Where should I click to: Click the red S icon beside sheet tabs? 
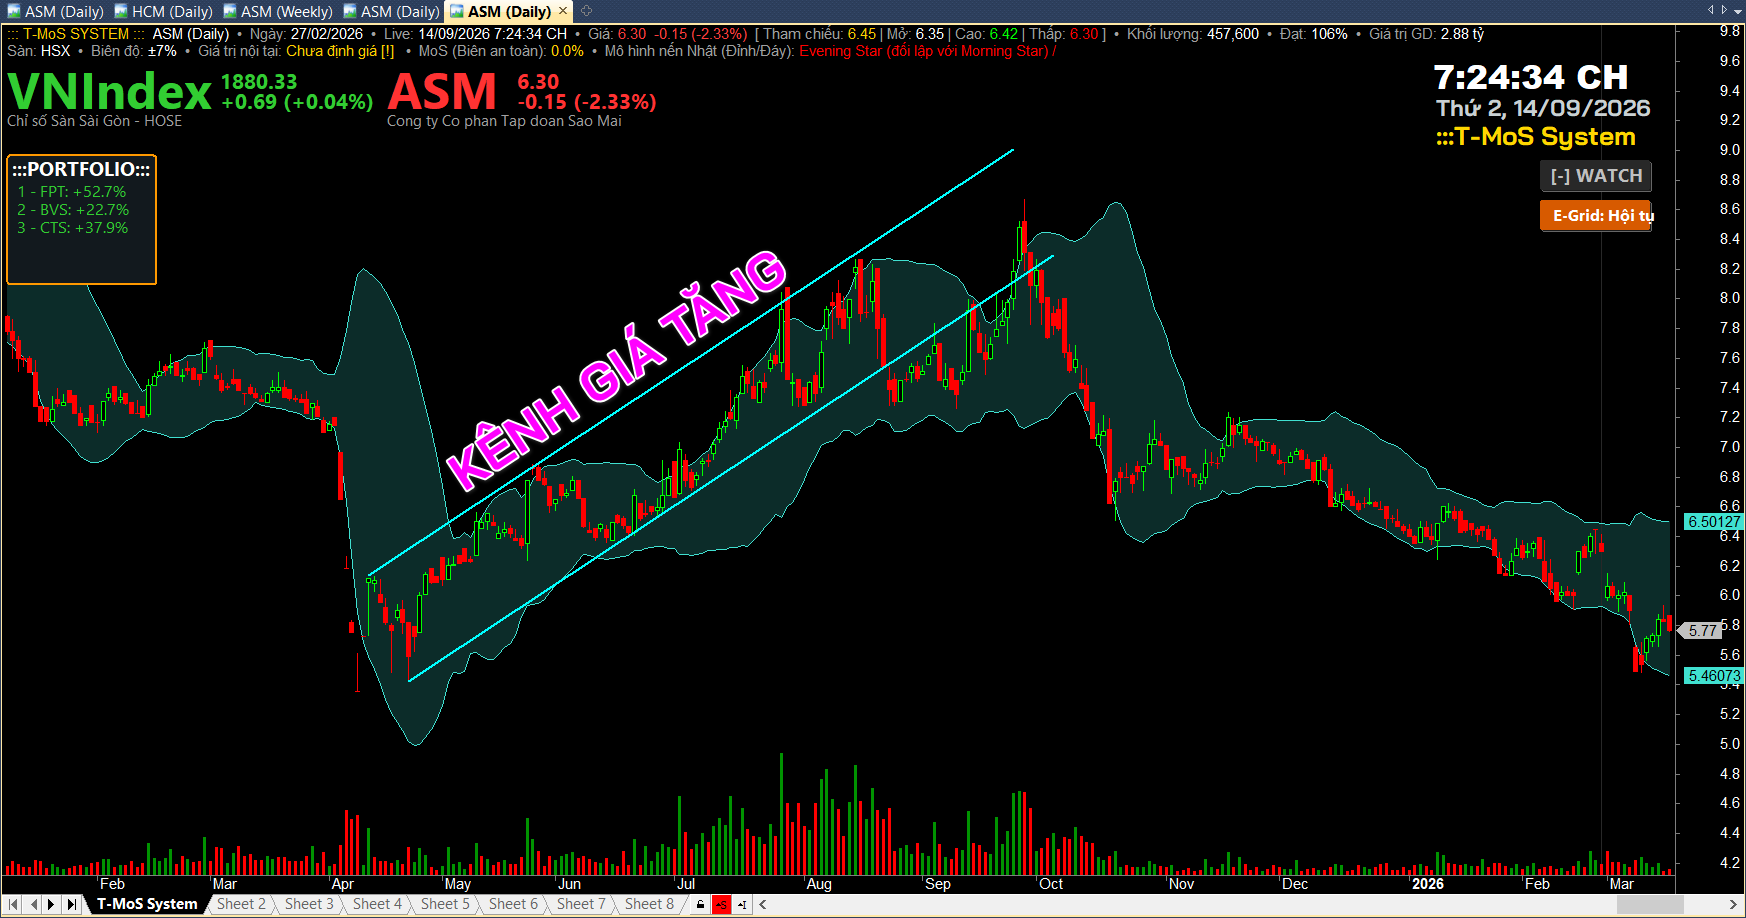tap(722, 905)
